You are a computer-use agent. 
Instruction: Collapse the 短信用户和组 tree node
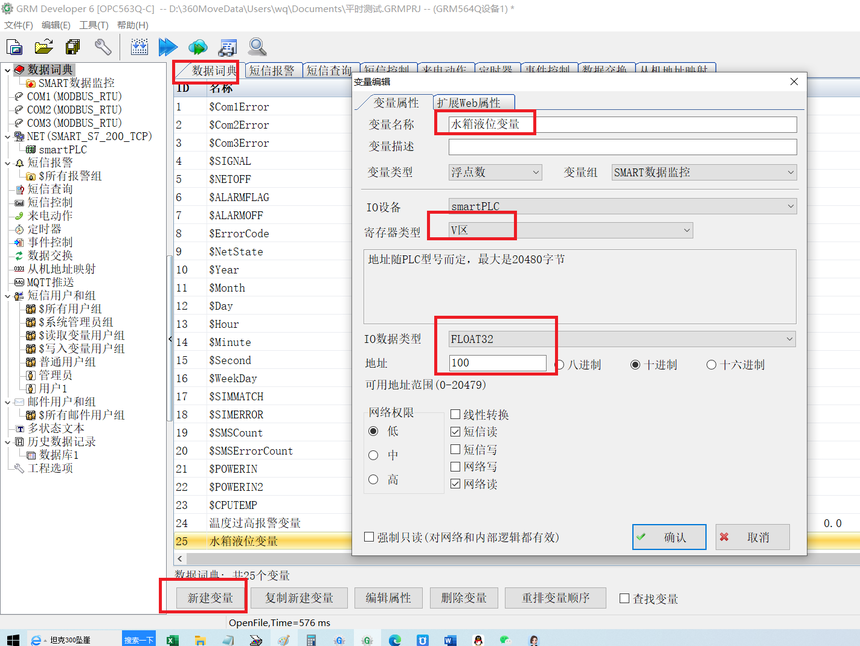[7, 296]
